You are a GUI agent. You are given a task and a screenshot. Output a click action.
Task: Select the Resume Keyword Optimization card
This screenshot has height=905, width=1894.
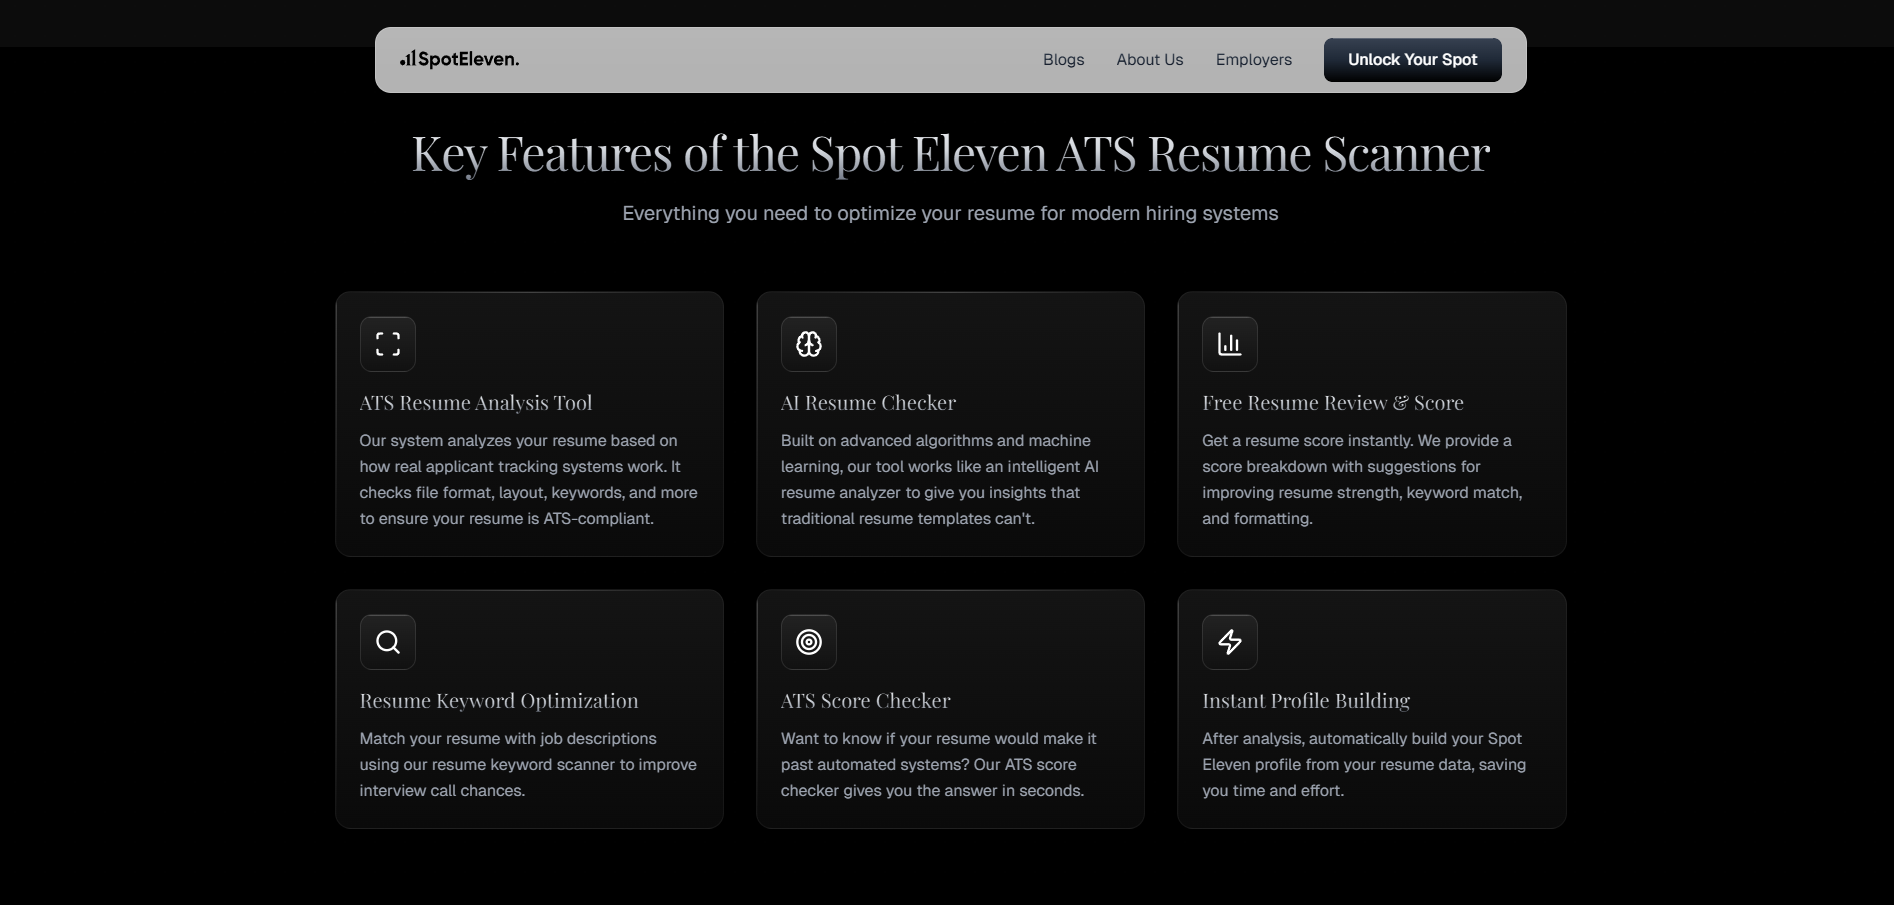point(528,709)
